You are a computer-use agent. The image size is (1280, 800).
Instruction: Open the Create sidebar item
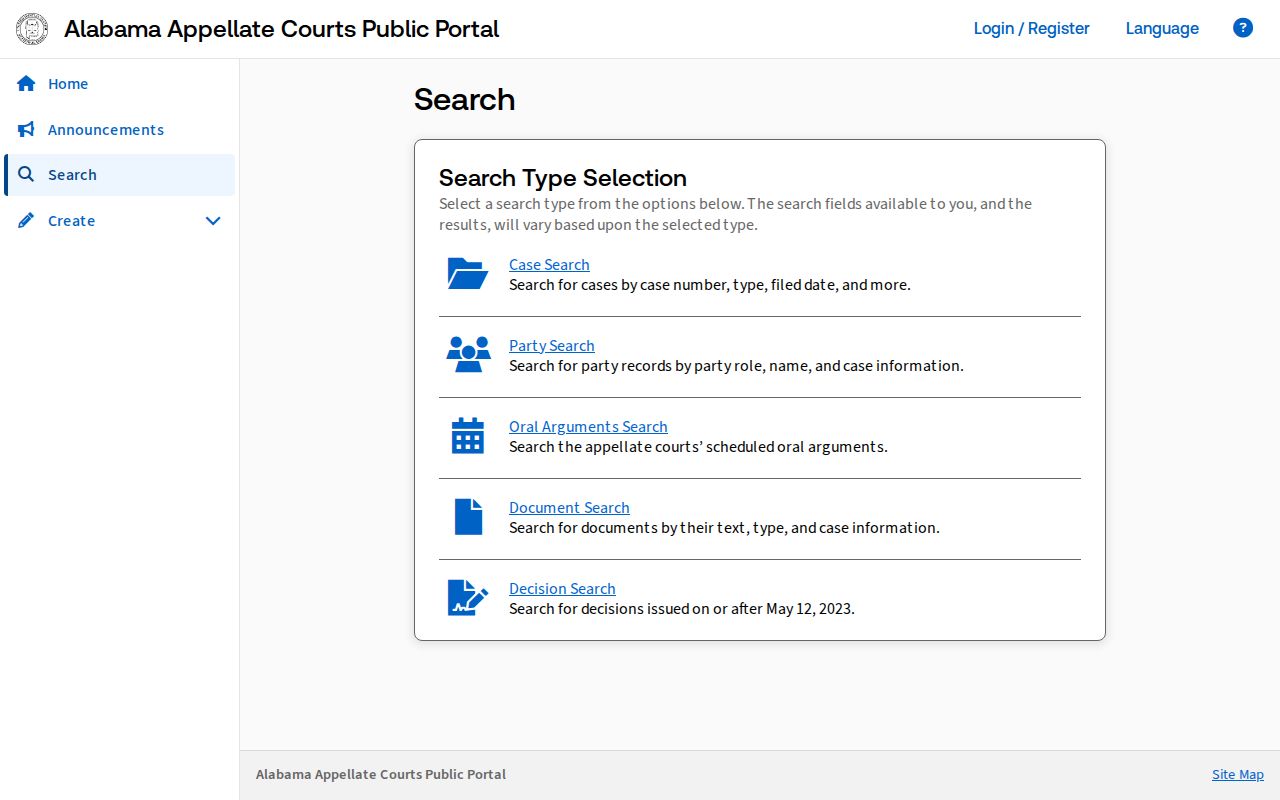coord(120,221)
